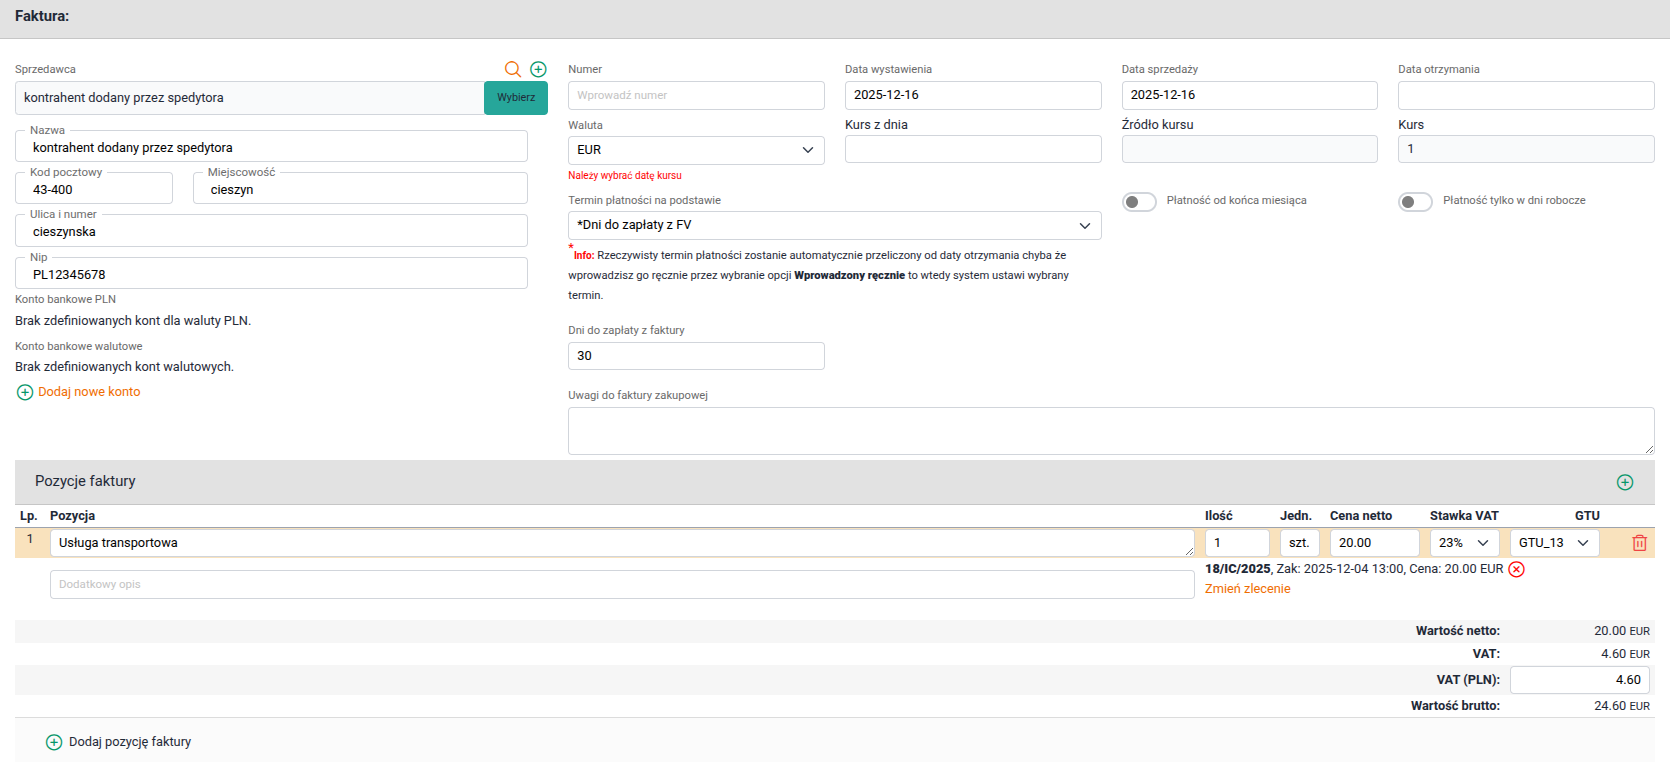Click the Kurs z dnia field
The width and height of the screenshot is (1670, 762).
point(972,149)
